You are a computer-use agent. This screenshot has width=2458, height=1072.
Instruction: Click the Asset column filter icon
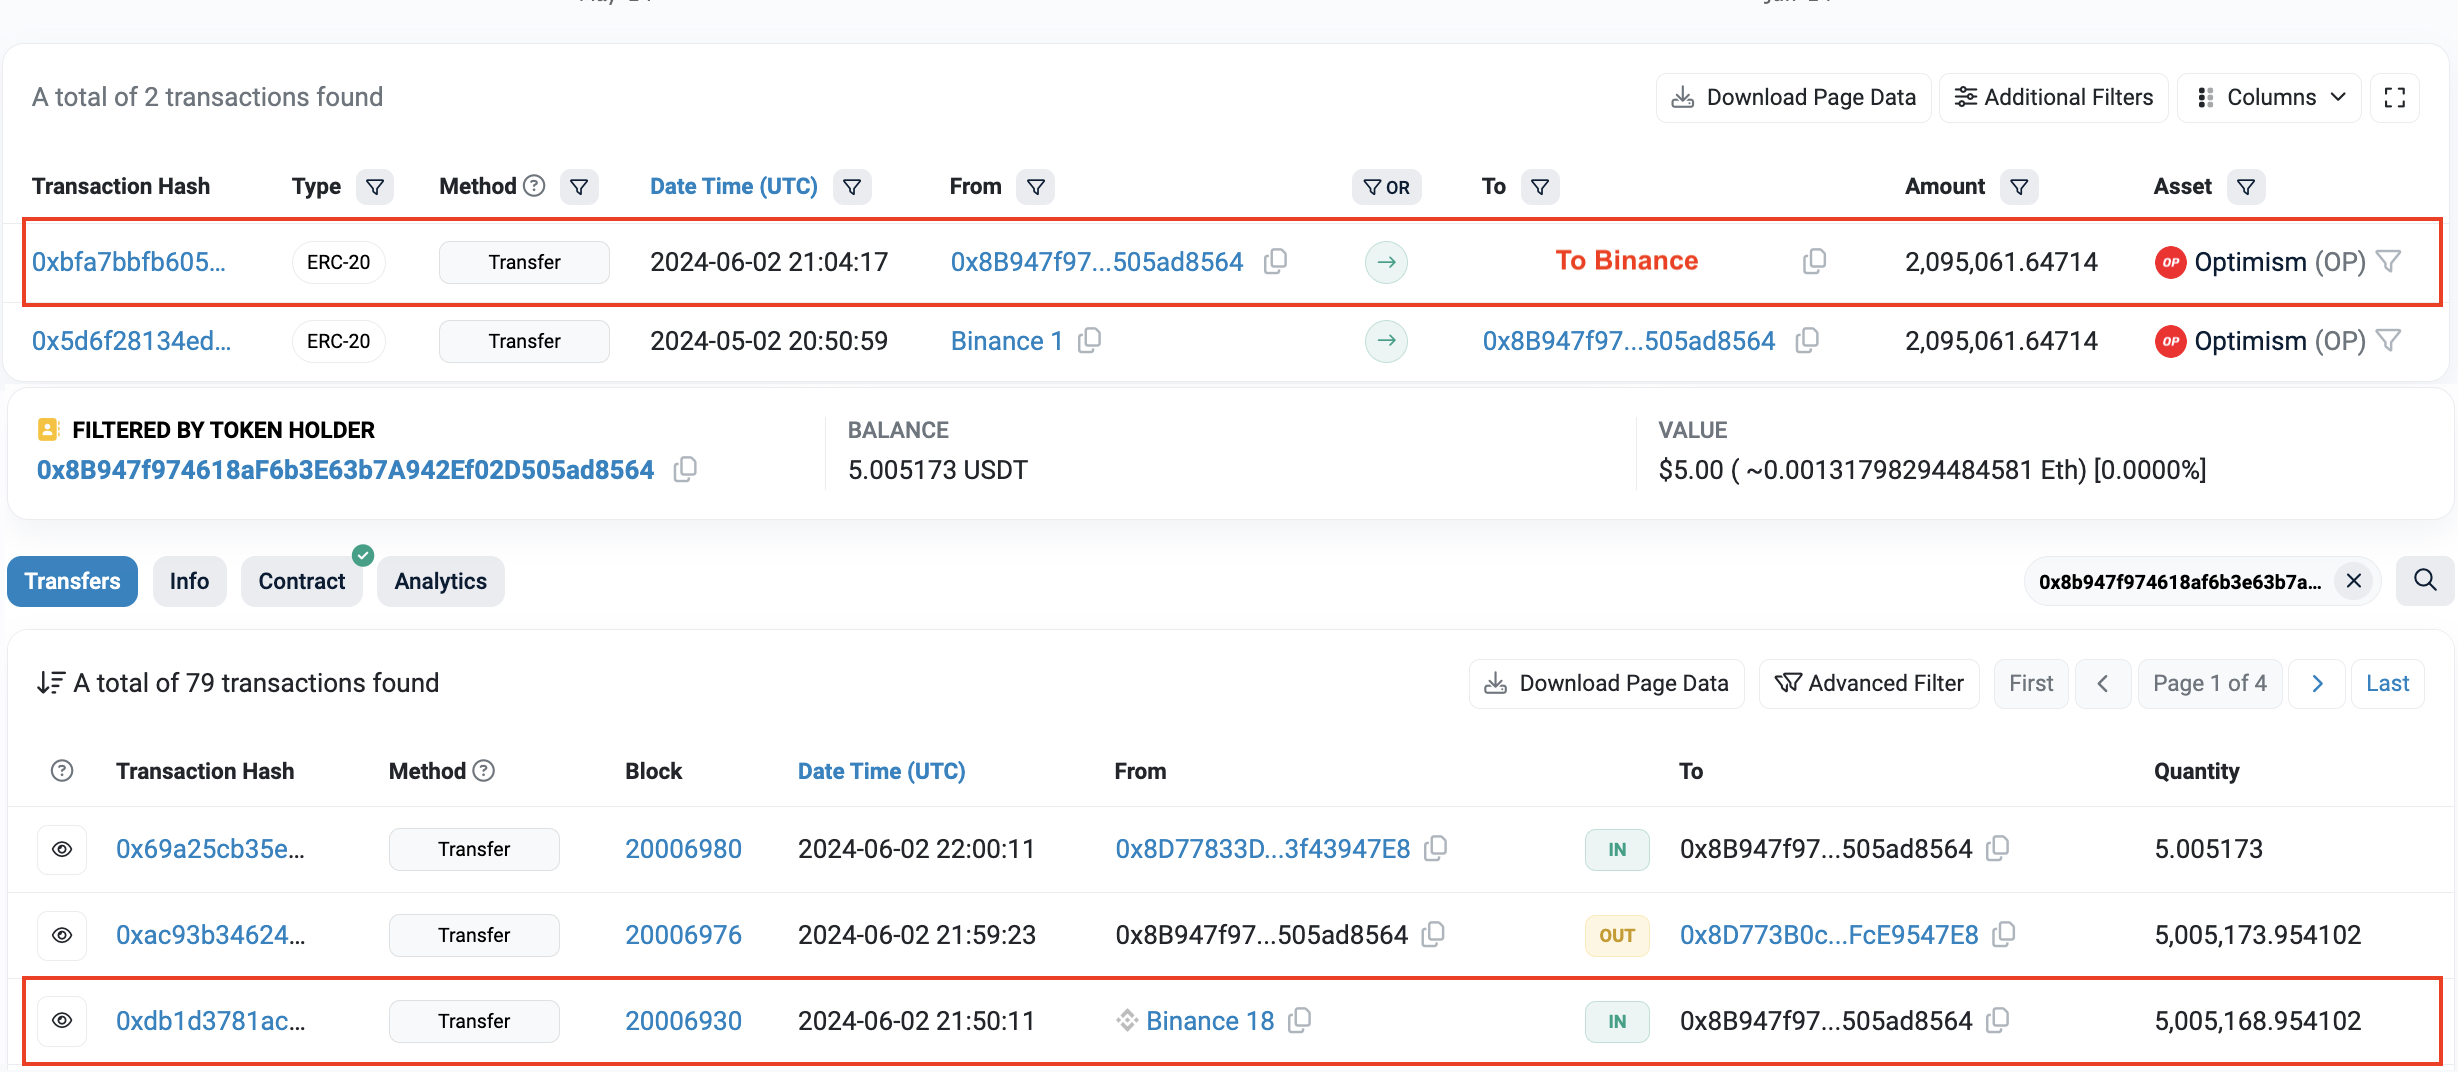2246,187
